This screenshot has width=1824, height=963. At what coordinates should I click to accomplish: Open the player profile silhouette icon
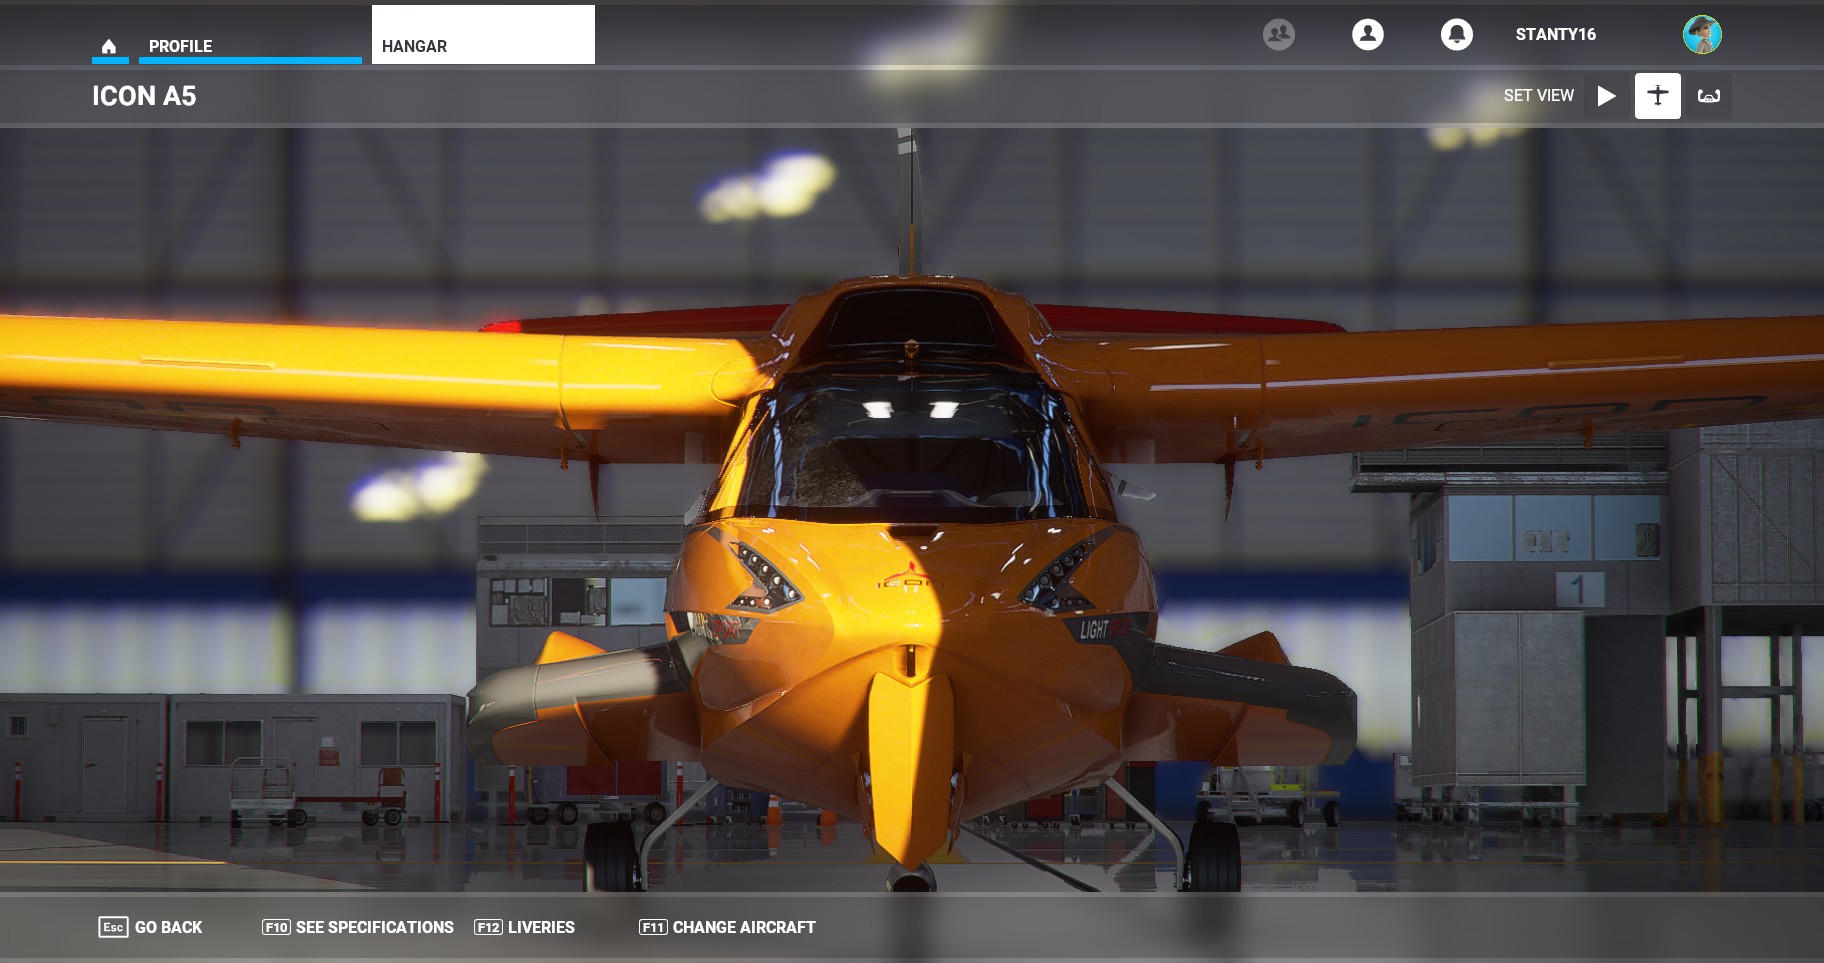(1367, 34)
